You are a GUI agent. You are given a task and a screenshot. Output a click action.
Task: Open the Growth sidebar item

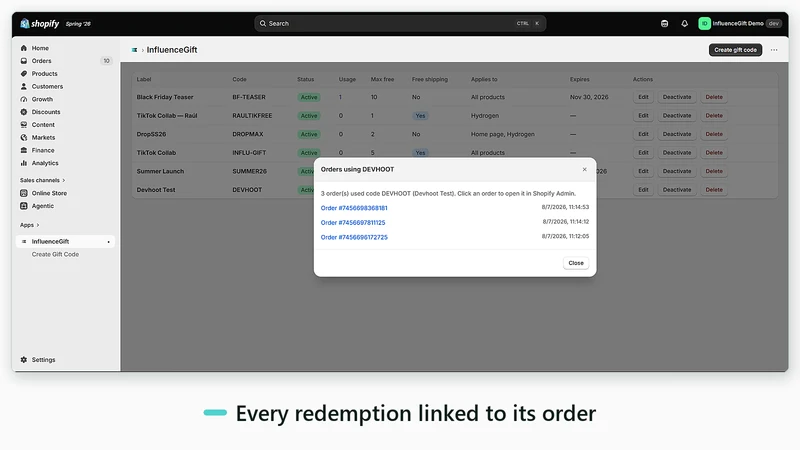pos(42,99)
